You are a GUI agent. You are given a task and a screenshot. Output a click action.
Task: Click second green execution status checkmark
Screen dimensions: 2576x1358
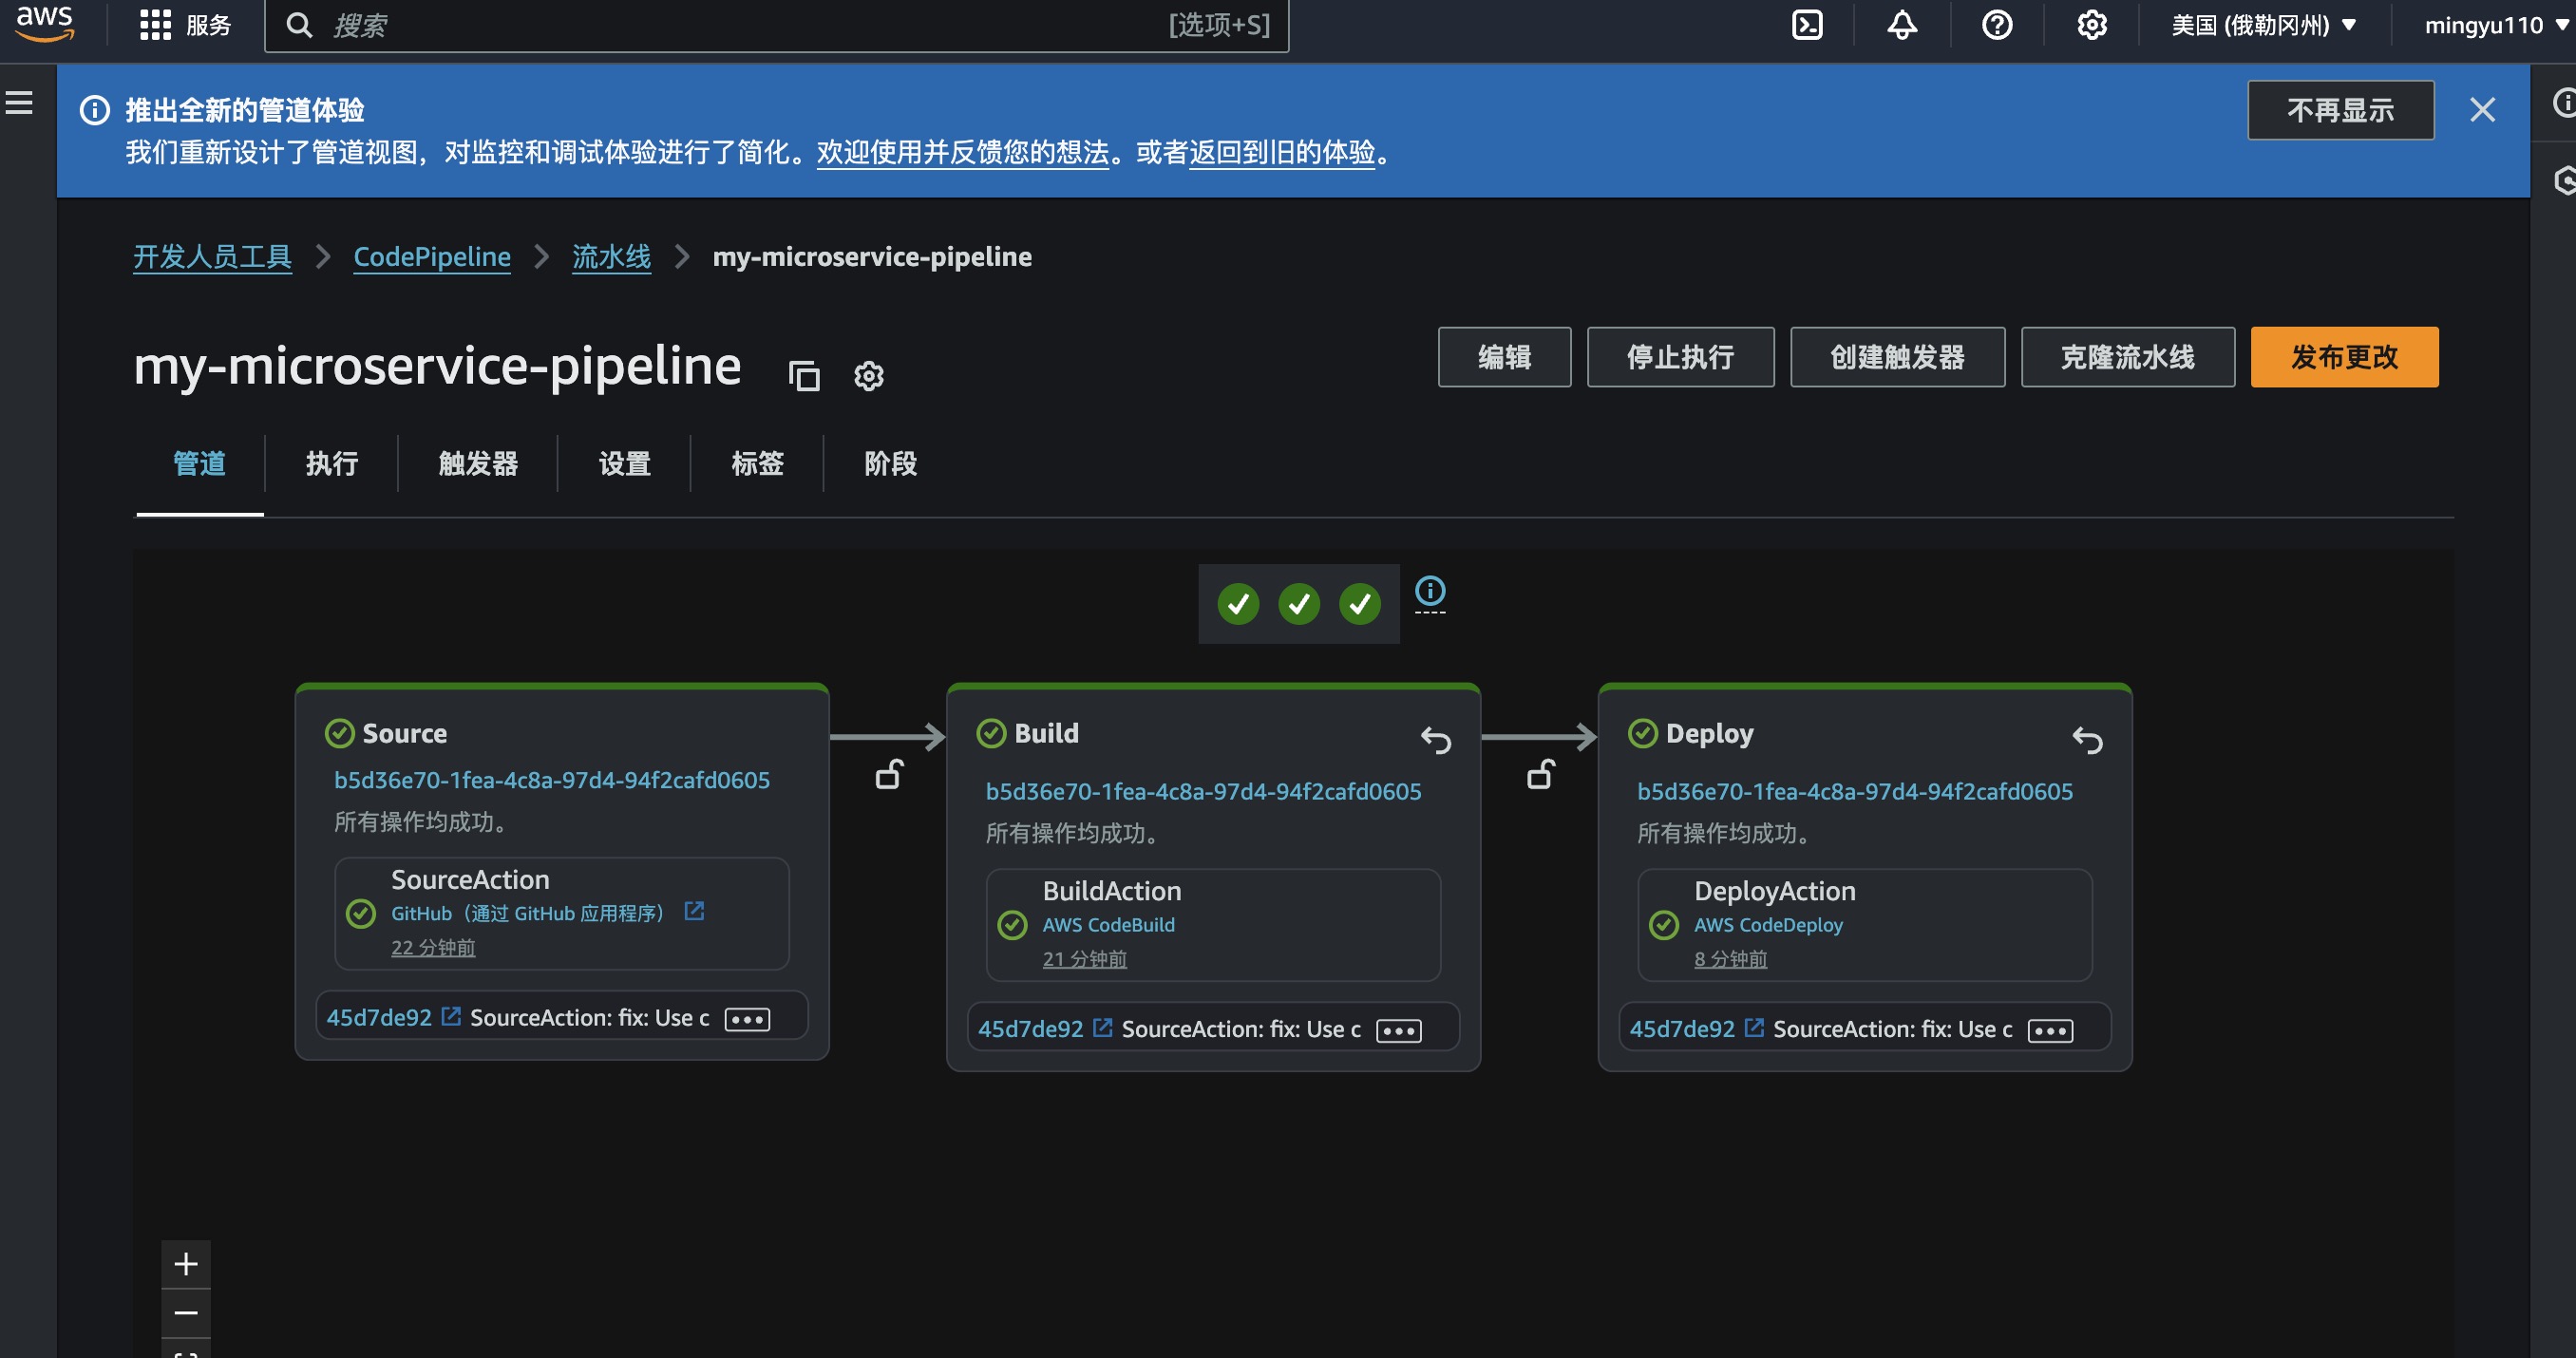pos(1299,604)
